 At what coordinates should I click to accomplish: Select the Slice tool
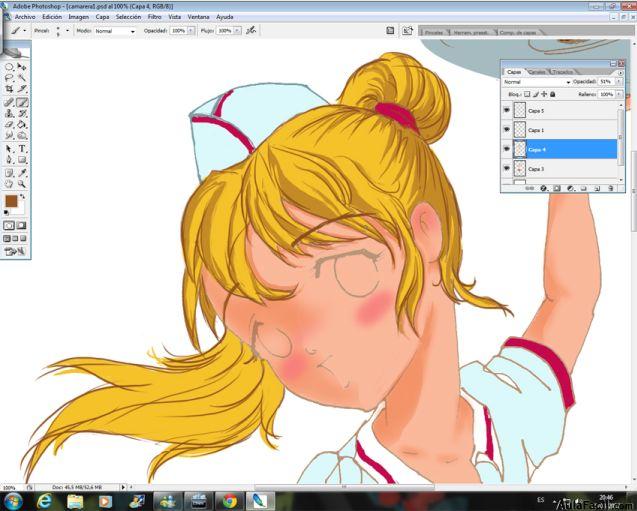click(x=22, y=89)
